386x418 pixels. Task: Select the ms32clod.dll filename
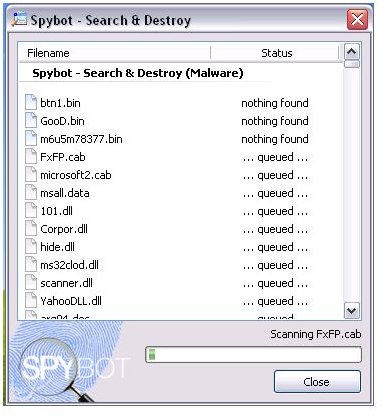coord(69,265)
